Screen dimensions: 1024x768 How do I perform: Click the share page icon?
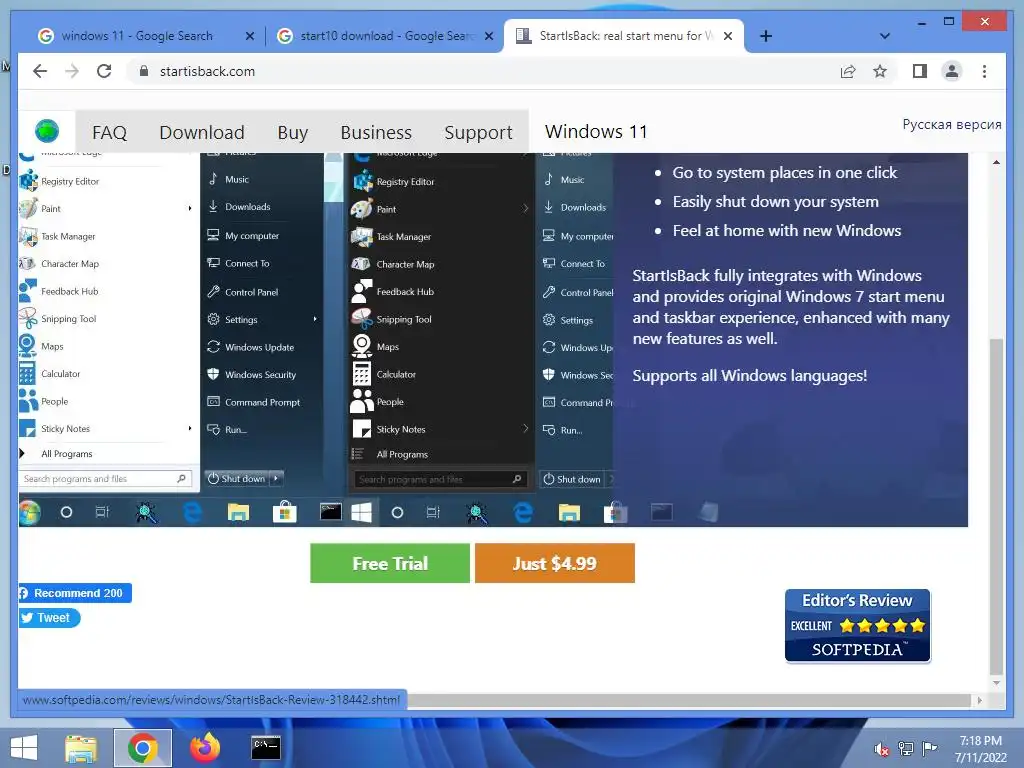pos(848,71)
